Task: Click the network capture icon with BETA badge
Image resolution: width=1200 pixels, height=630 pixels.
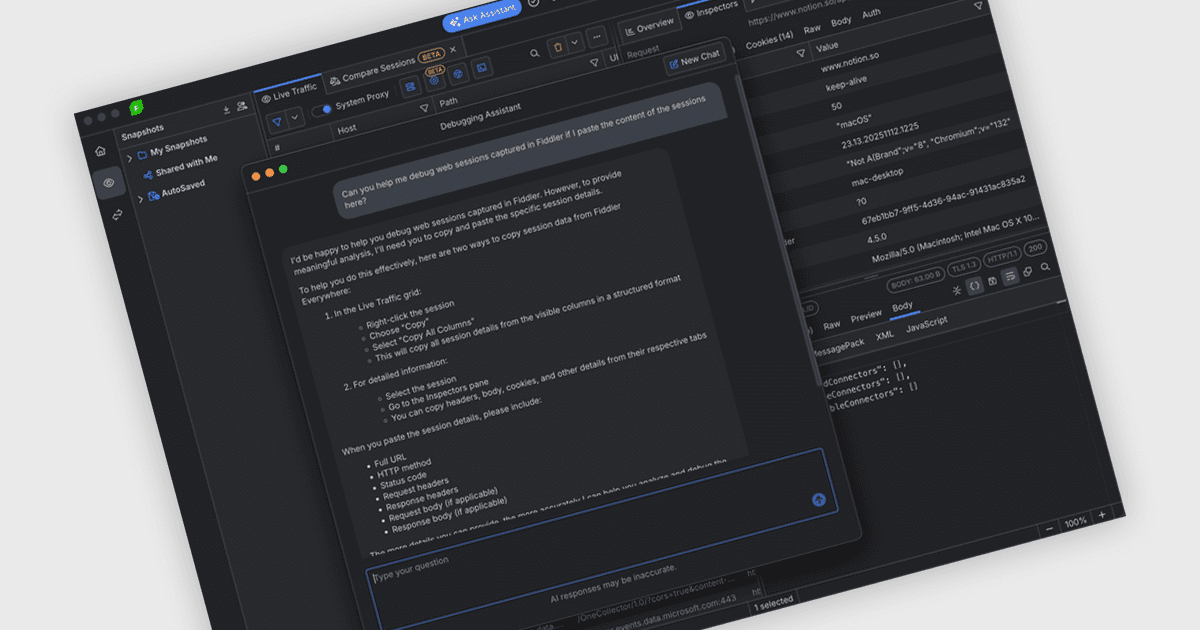Action: (435, 80)
